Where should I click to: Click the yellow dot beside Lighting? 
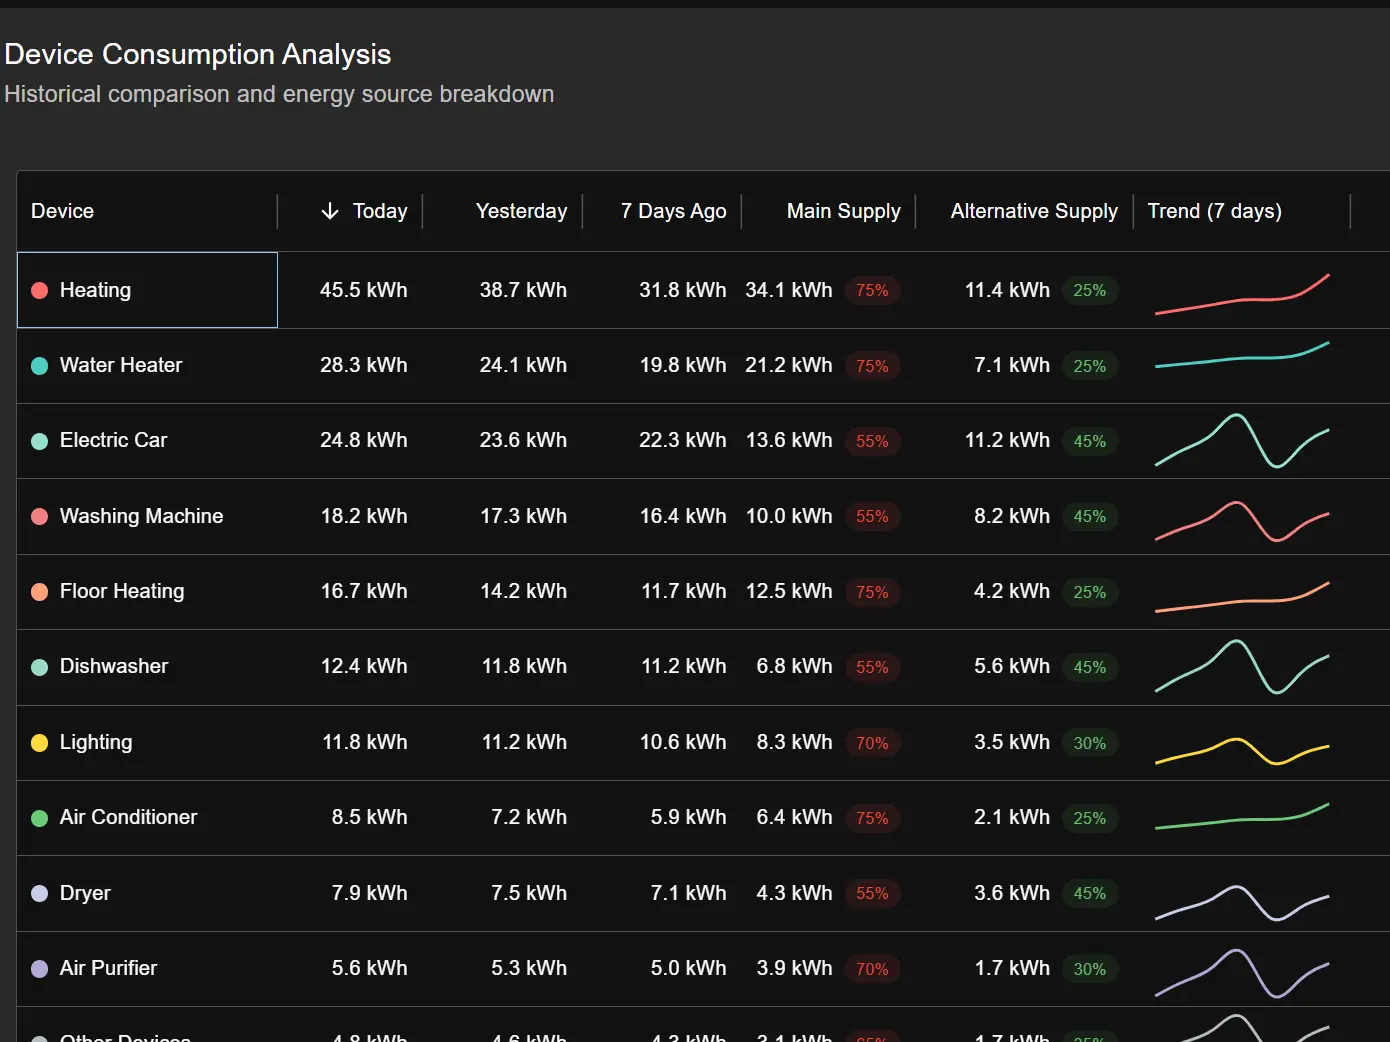coord(40,743)
